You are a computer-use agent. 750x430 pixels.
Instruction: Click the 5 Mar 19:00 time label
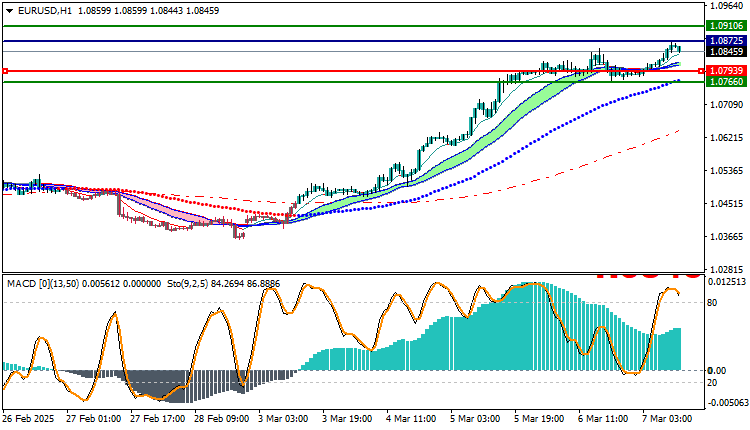tap(540, 419)
